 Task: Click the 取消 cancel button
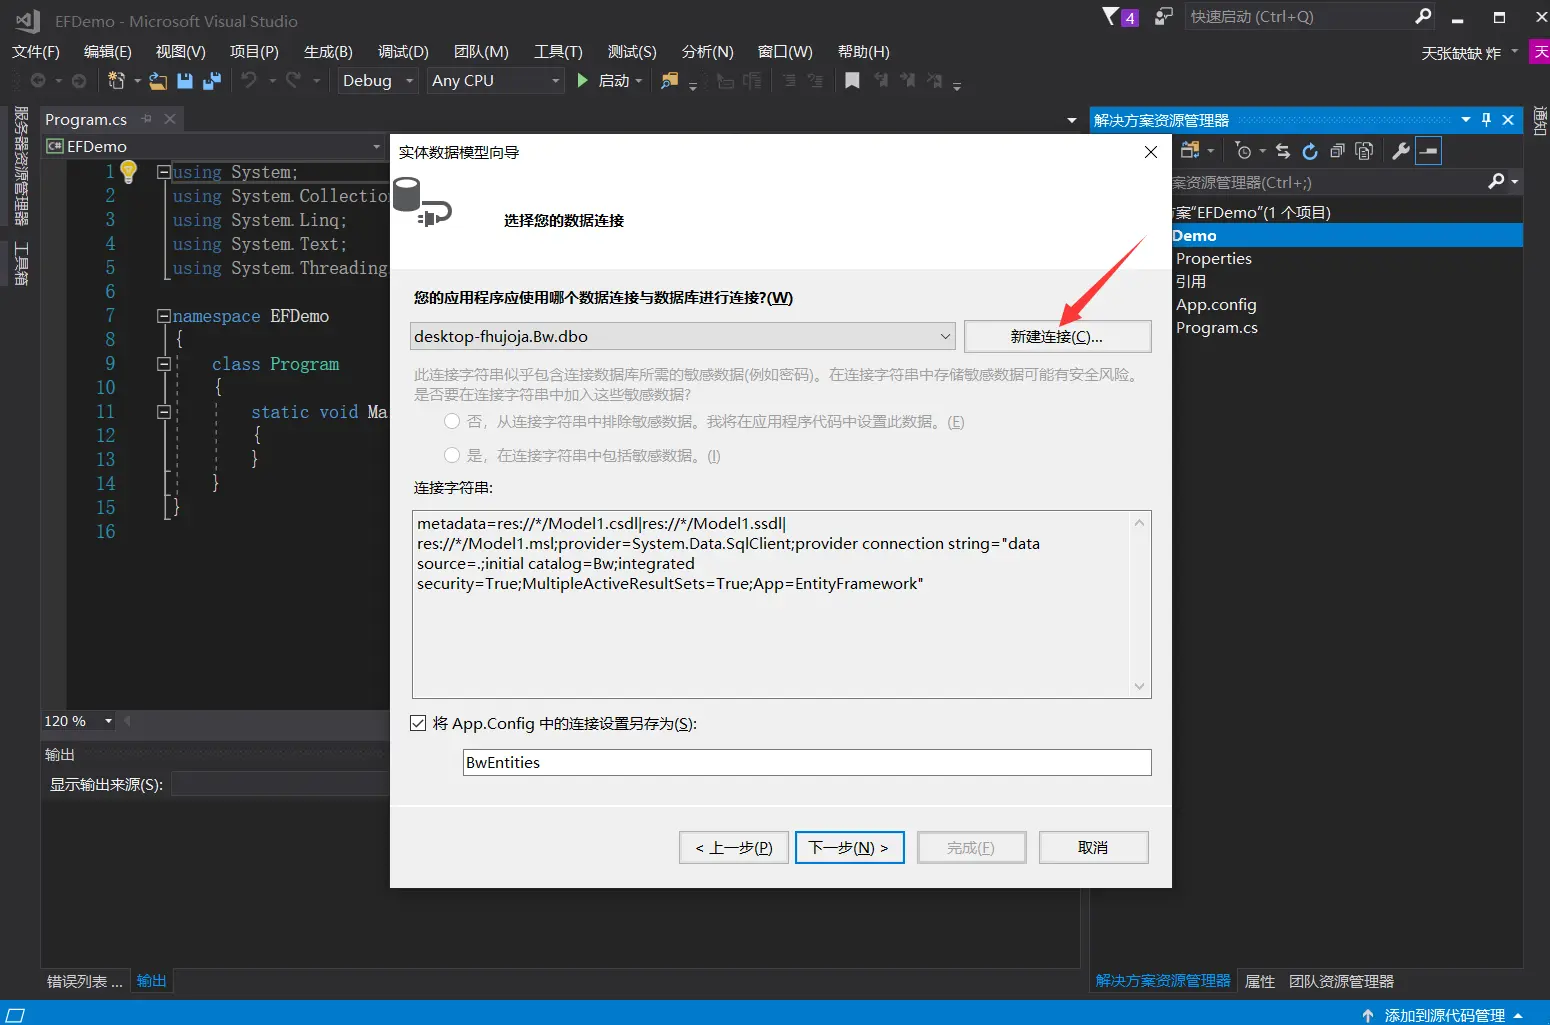click(1093, 847)
